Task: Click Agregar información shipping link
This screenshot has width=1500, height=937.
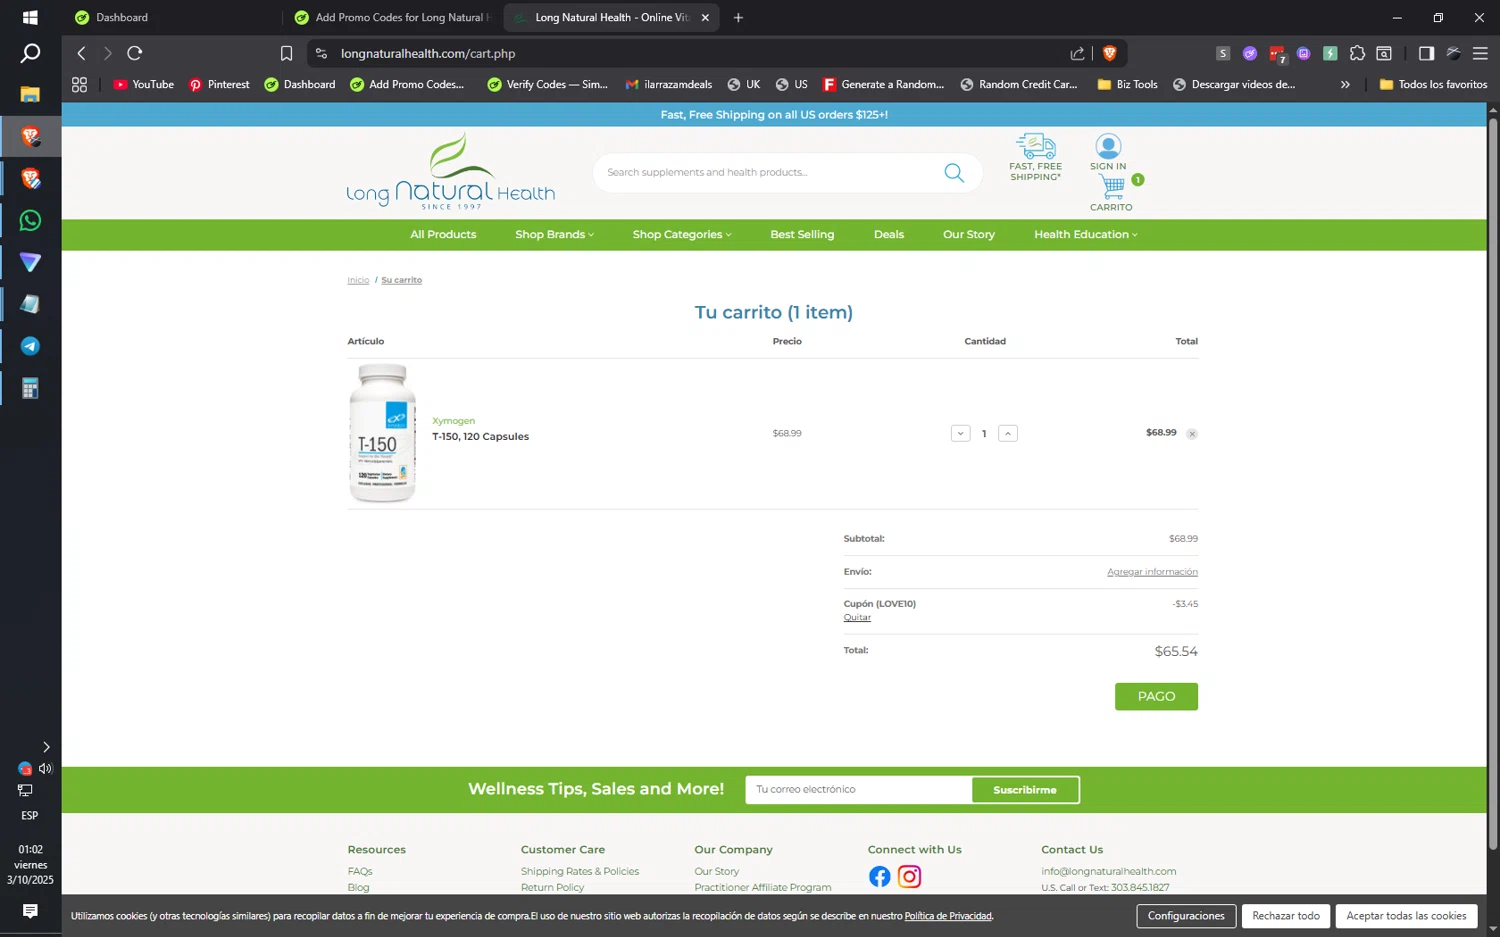Action: click(1152, 572)
